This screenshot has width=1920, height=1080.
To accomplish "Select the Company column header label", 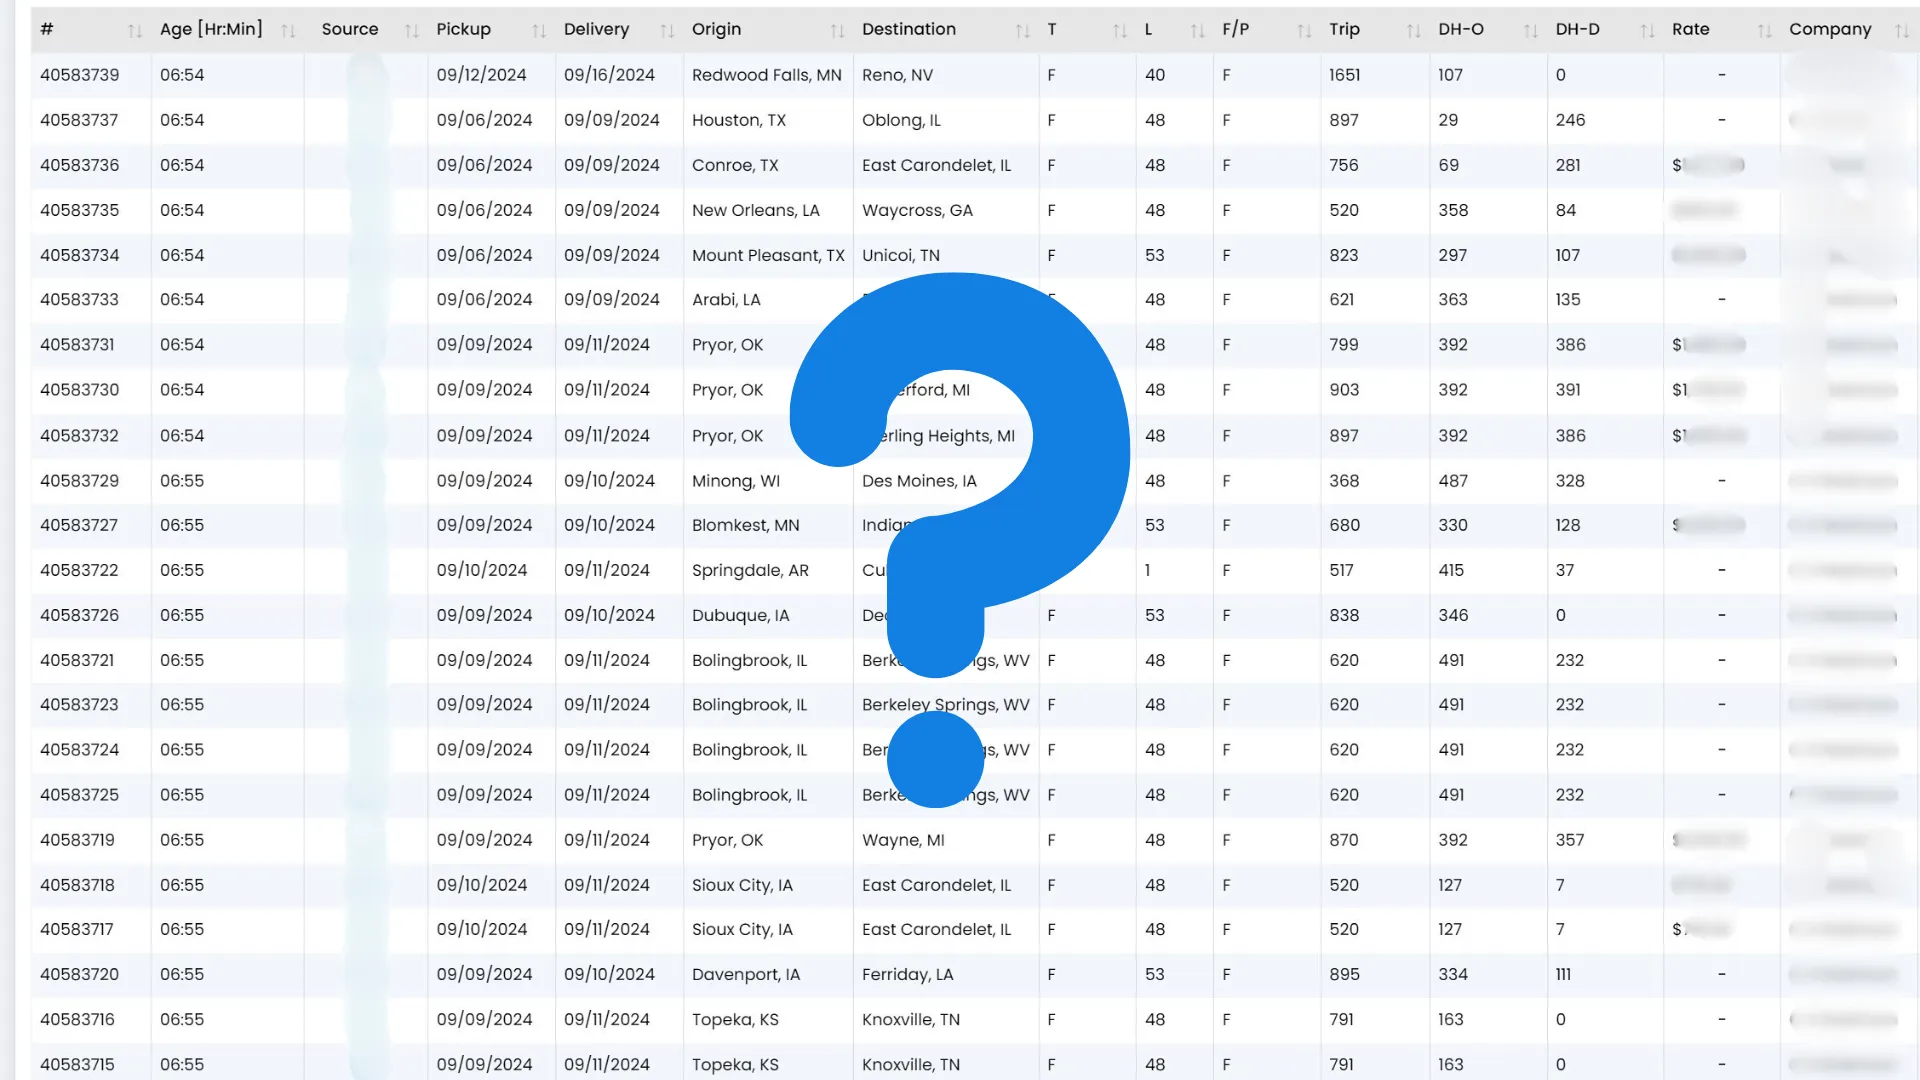I will click(1829, 29).
